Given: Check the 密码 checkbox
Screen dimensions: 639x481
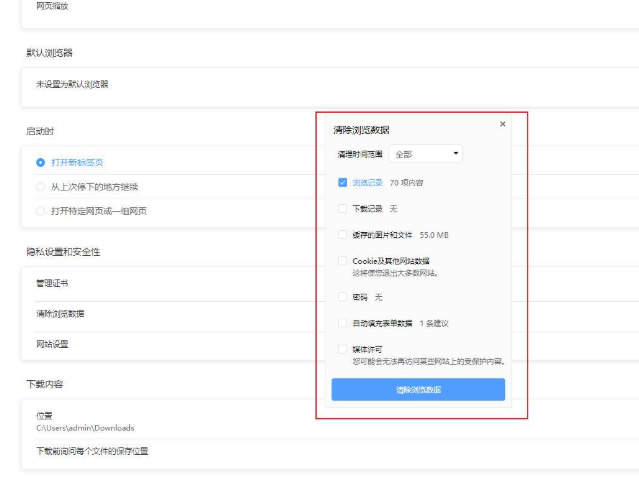Looking at the screenshot, I should (342, 297).
